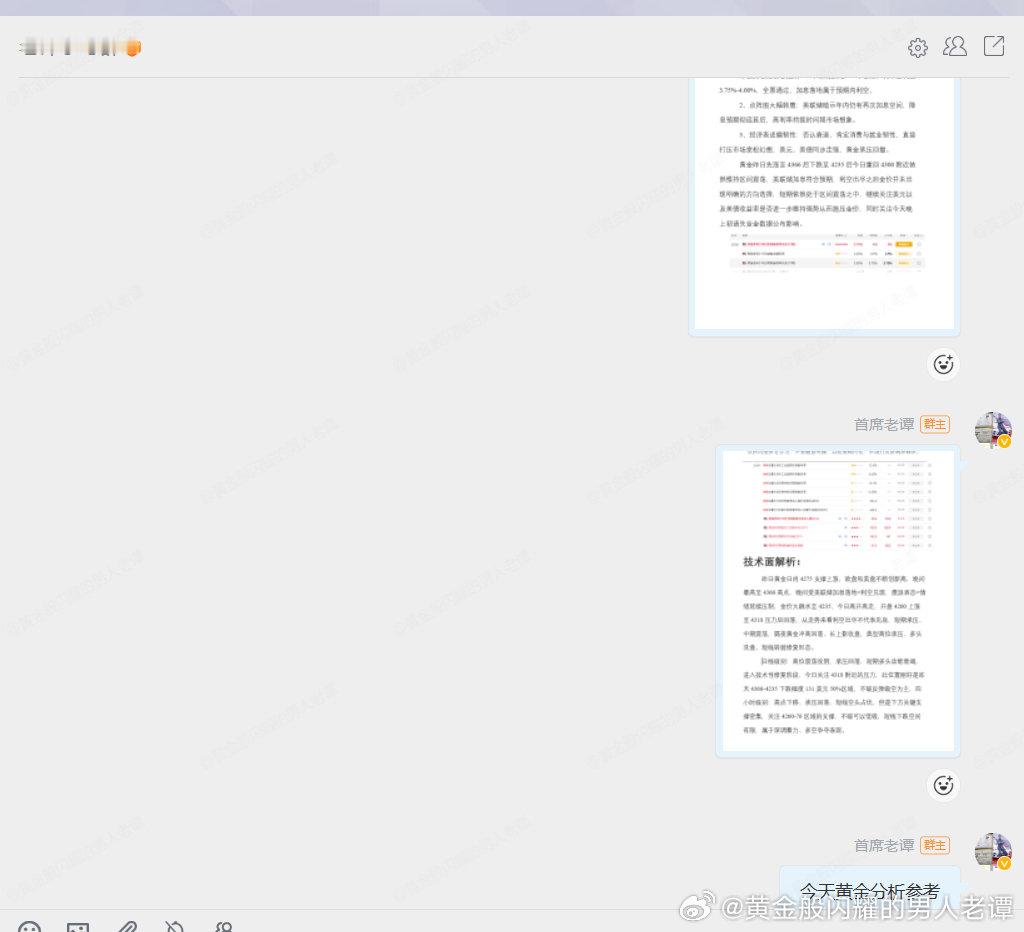This screenshot has height=932, width=1024.
Task: Open 首席老谭 avatar beside 技术面解析 image
Action: [993, 429]
